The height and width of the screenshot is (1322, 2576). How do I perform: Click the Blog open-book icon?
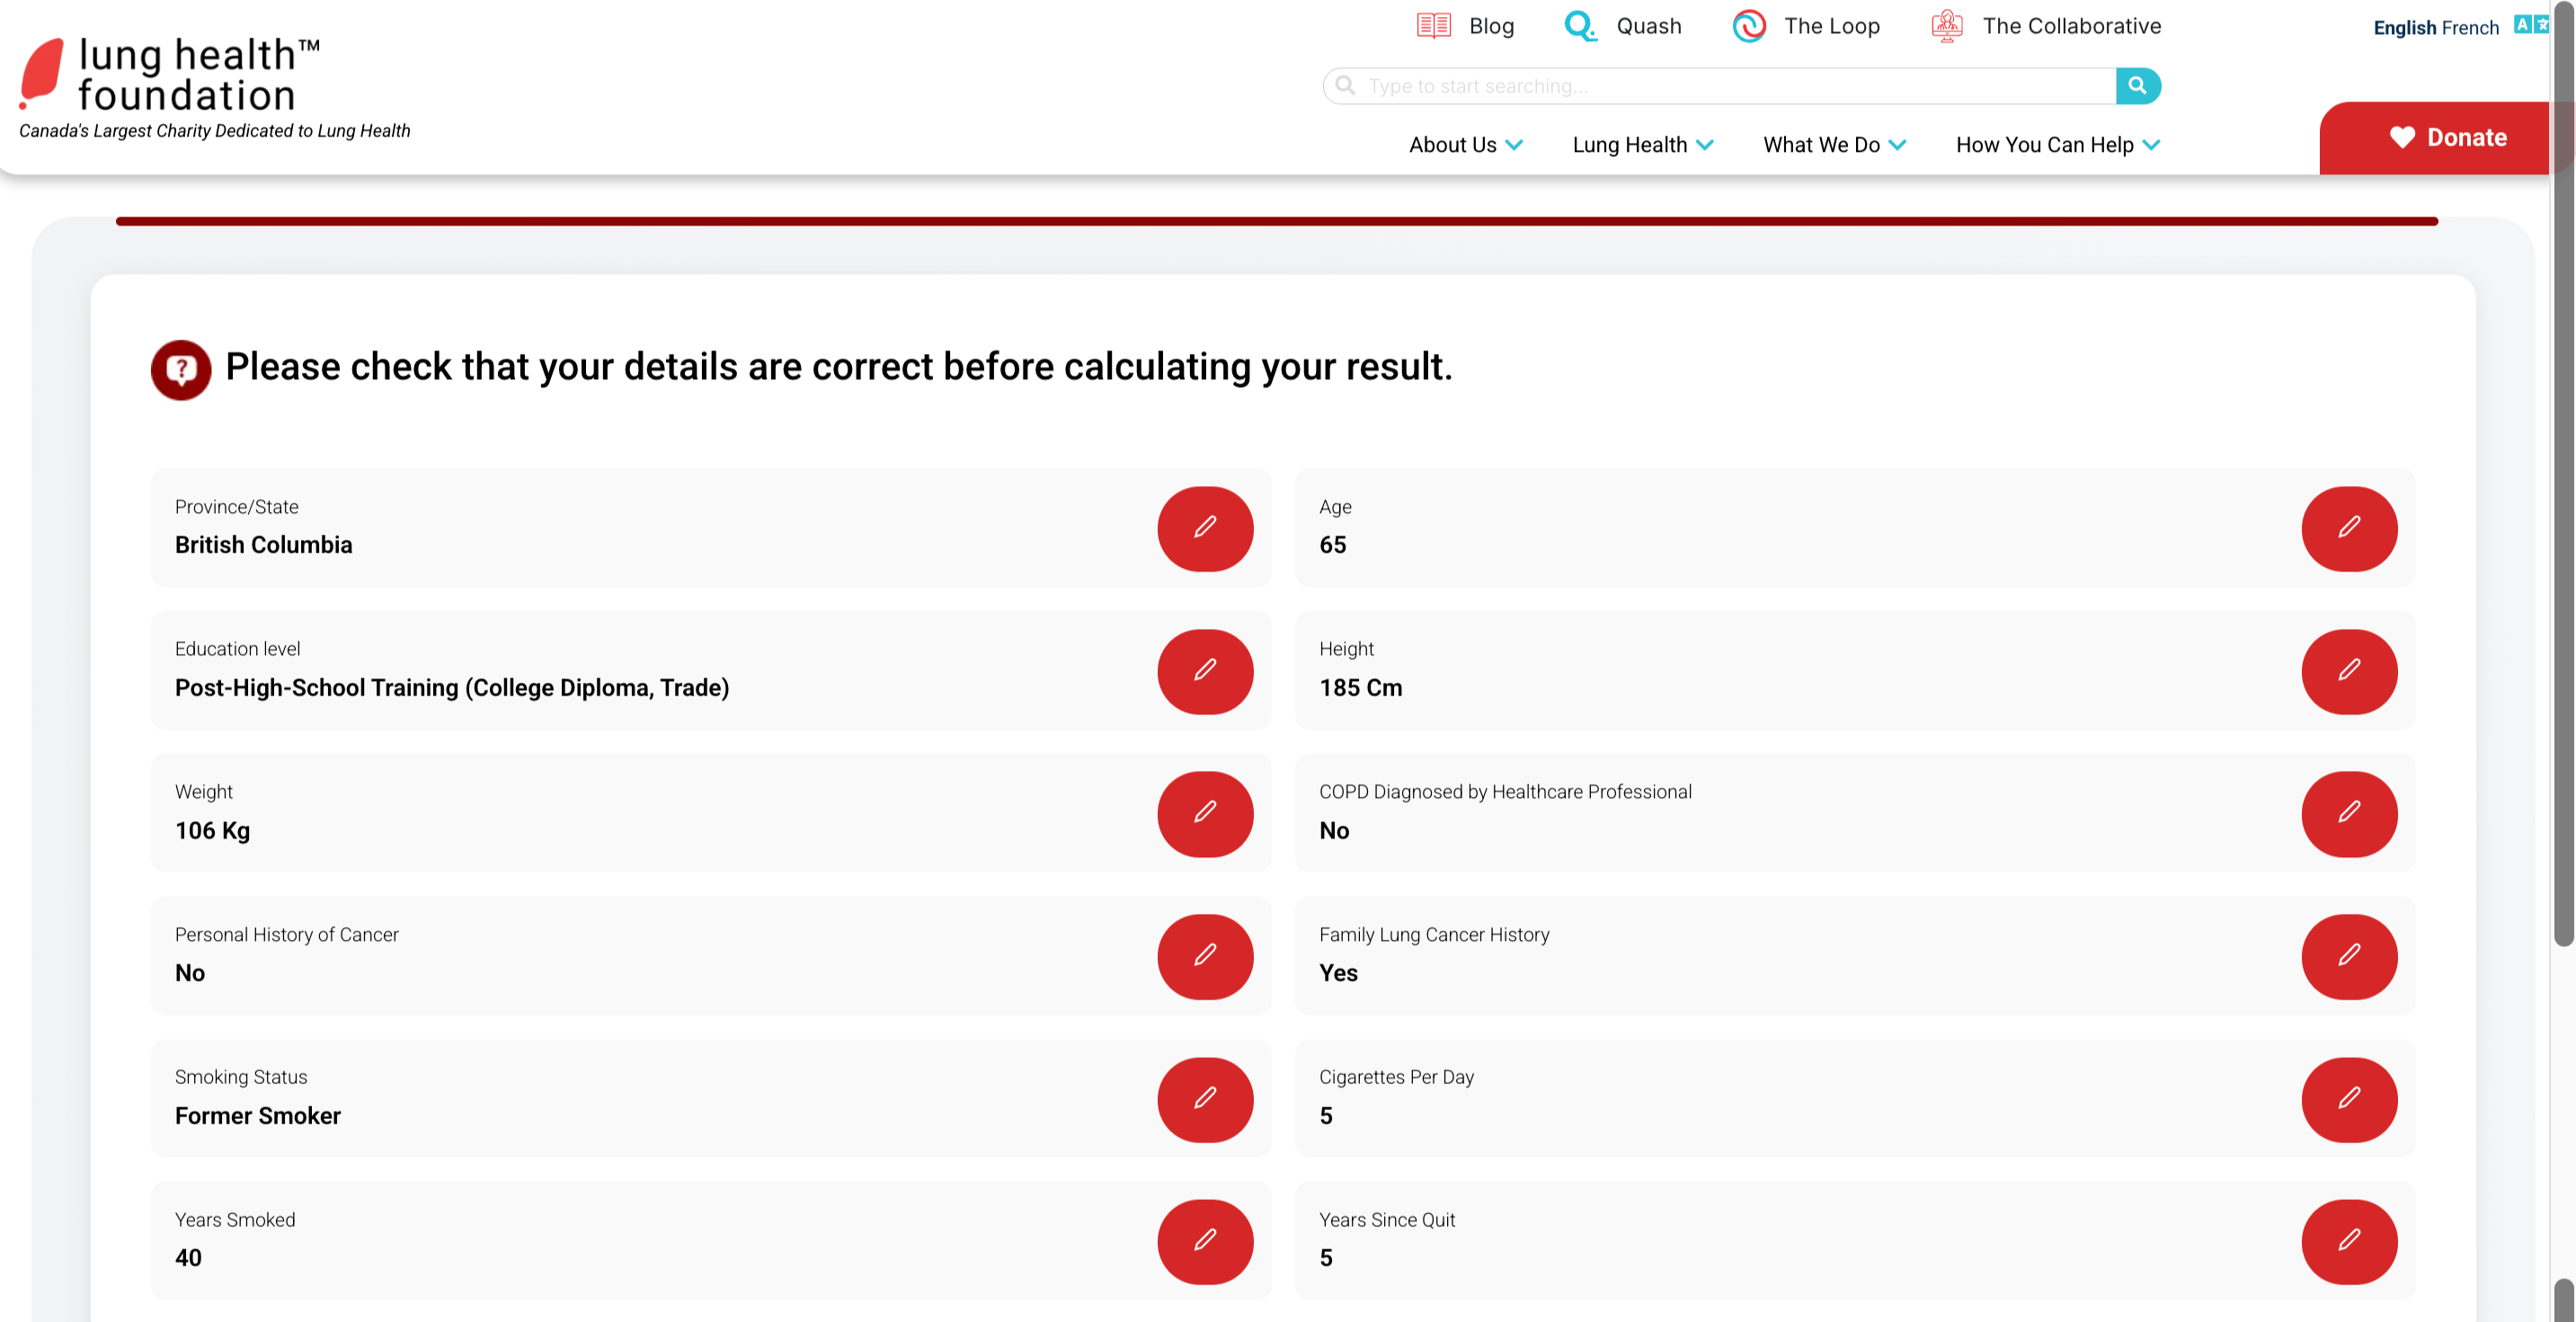point(1432,26)
